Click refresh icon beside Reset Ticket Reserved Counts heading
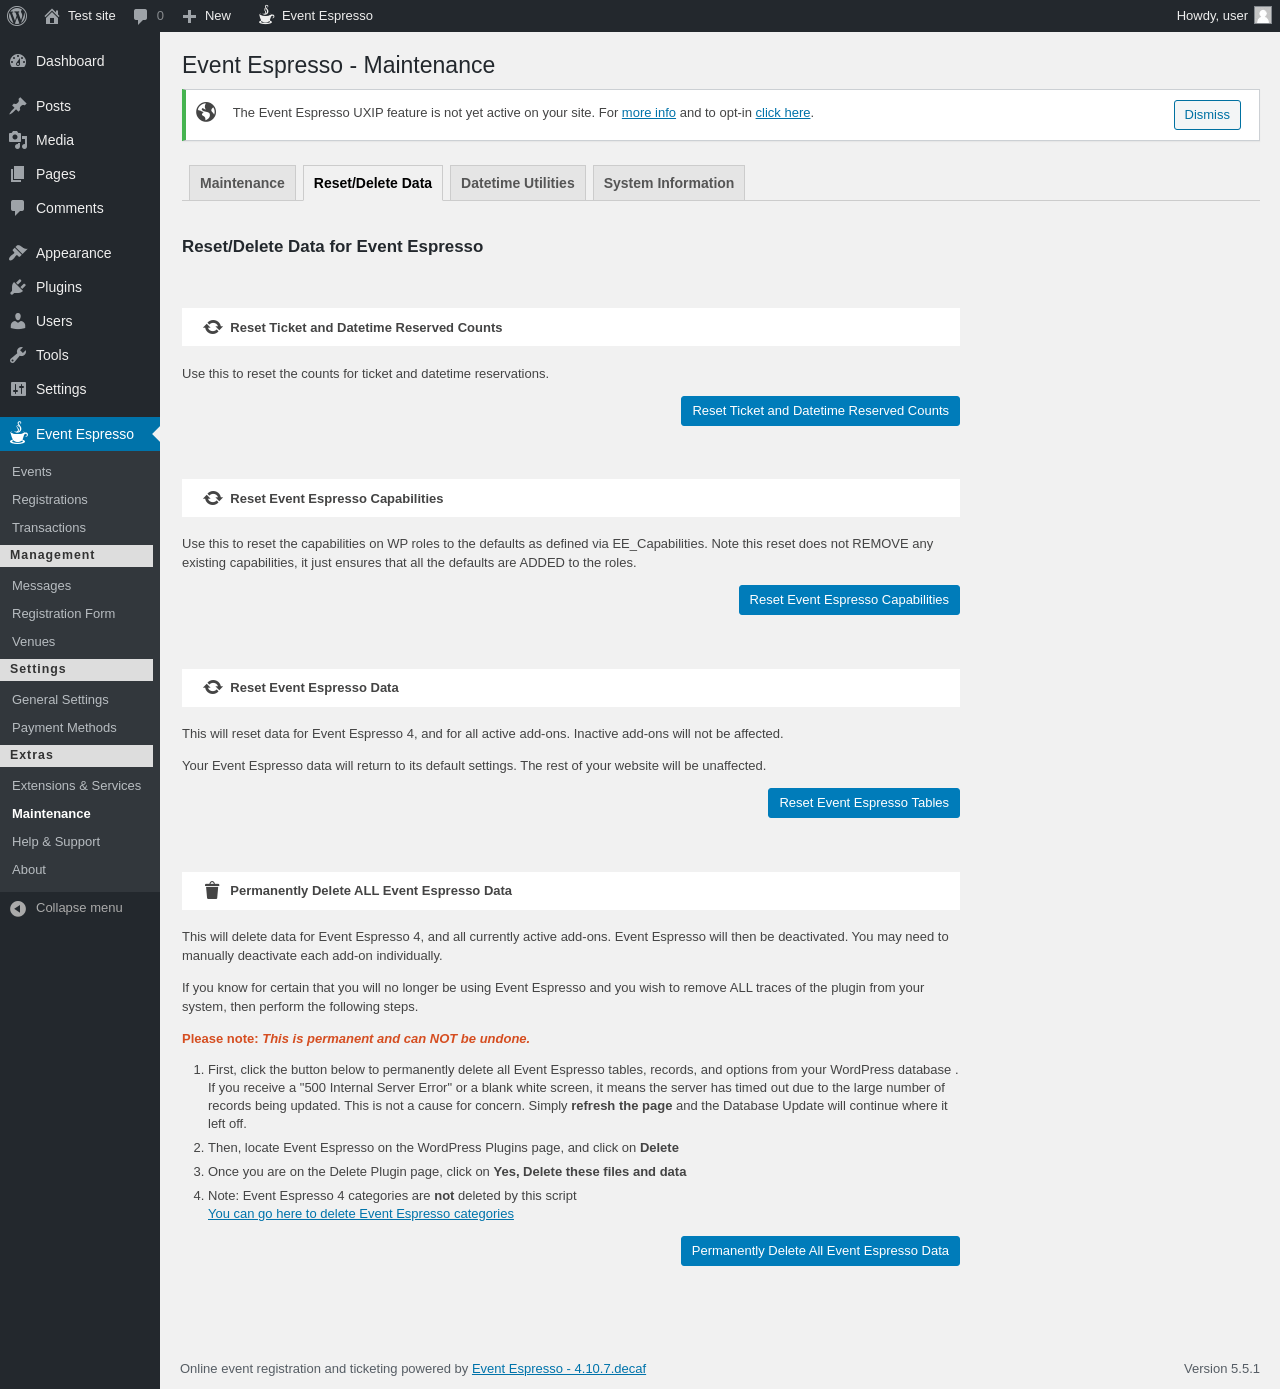Image resolution: width=1280 pixels, height=1389 pixels. tap(213, 327)
